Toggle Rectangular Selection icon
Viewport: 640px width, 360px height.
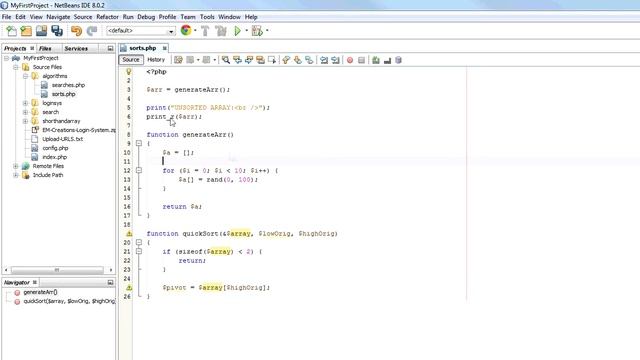coord(272,60)
